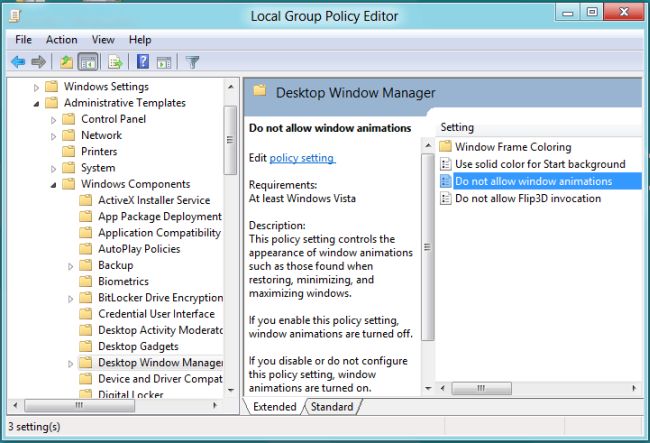This screenshot has height=443, width=650.
Task: Expand the Desktop Window Manager node
Action: [x=70, y=364]
